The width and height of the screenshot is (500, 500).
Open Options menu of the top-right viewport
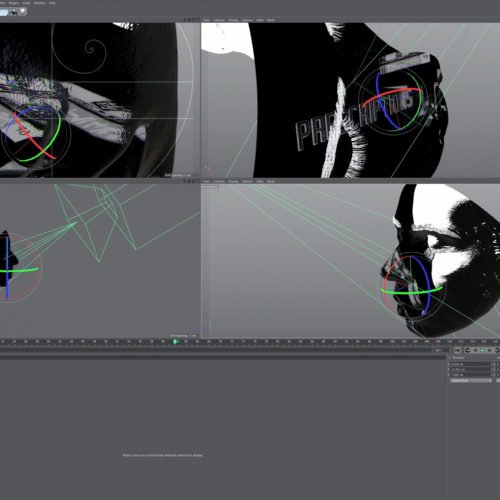point(247,20)
